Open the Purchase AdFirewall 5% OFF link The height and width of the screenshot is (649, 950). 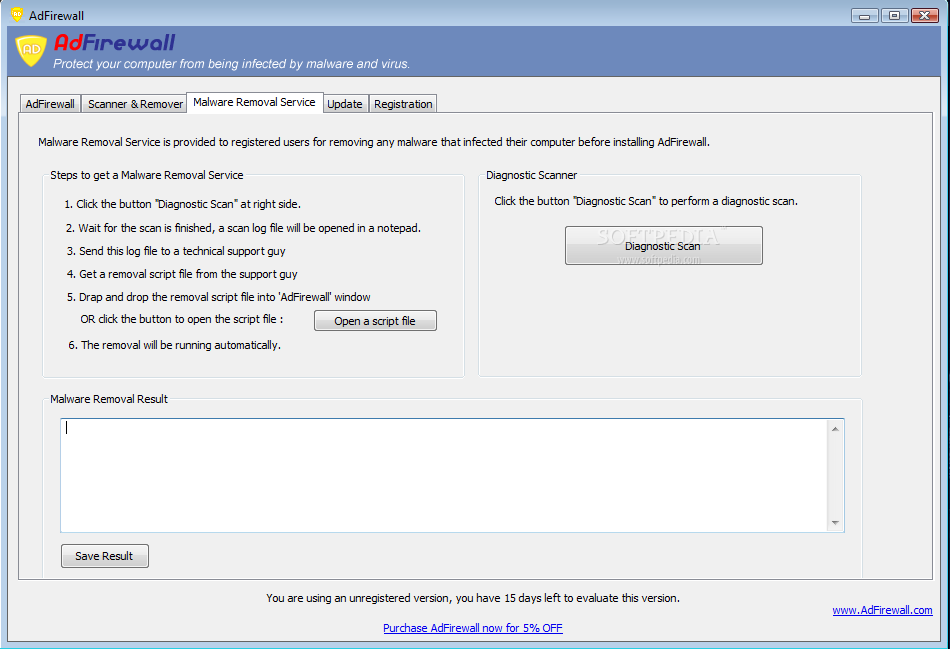pos(473,628)
